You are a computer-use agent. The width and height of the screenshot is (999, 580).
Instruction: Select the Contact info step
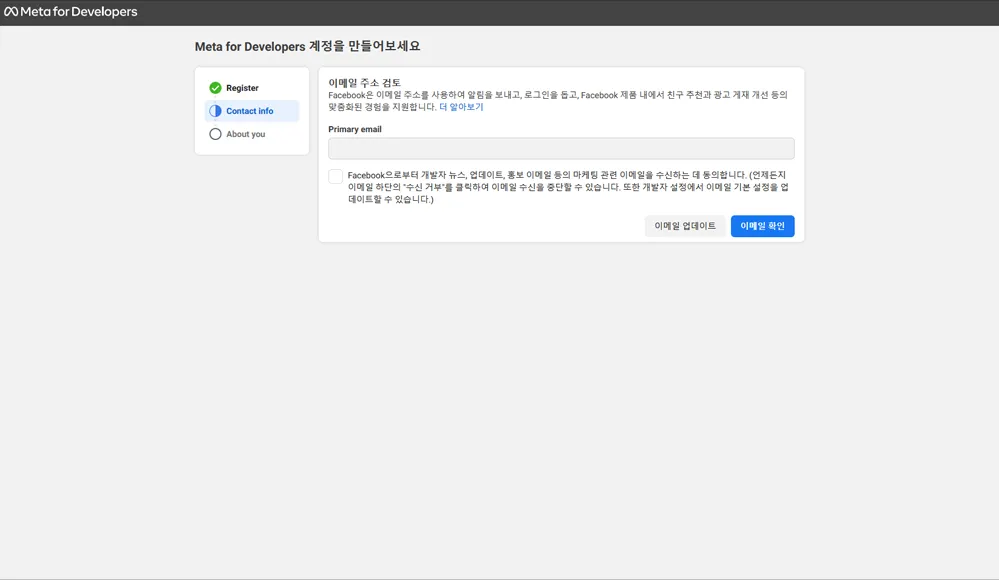point(252,111)
